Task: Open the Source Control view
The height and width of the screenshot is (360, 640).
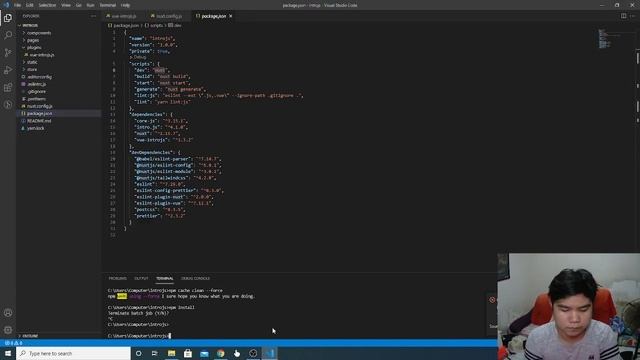Action: (x=8, y=53)
